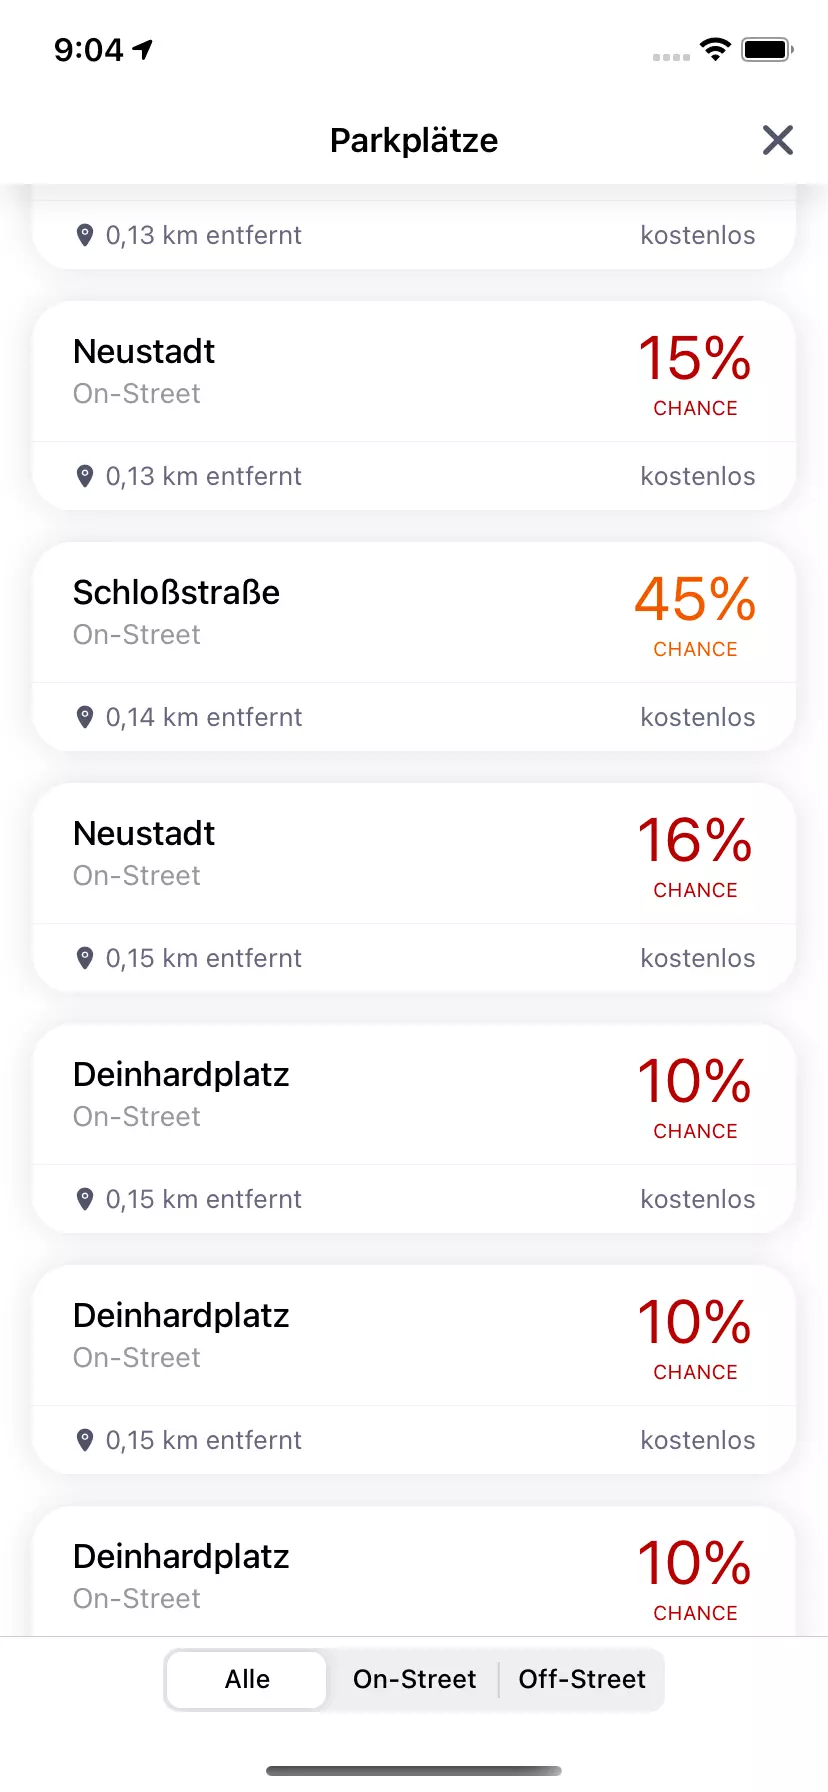Image resolution: width=828 pixels, height=1792 pixels.
Task: Tap the location arrow beside the clock
Action: tap(143, 49)
